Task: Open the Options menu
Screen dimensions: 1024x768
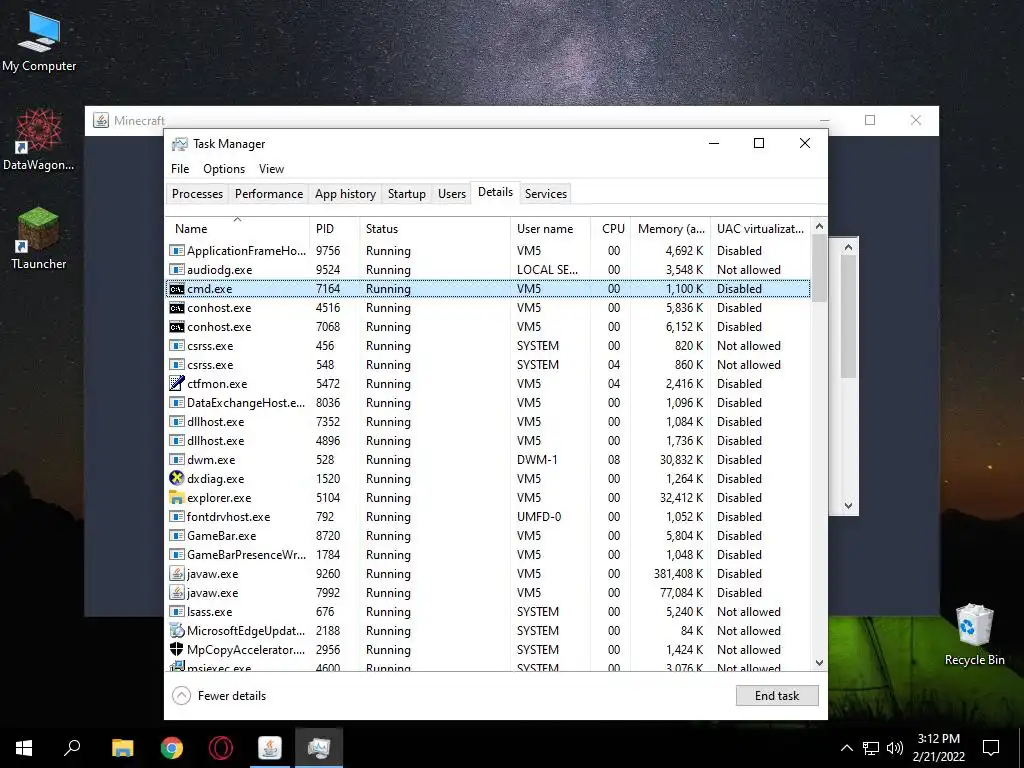Action: 224,168
